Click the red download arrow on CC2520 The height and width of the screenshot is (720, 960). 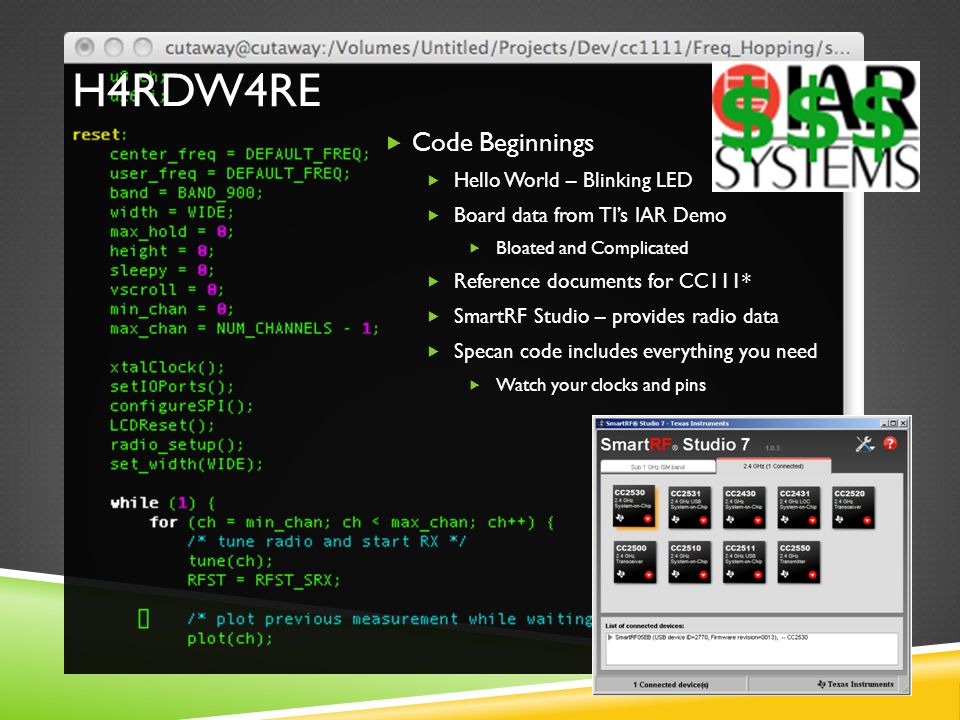tap(867, 520)
